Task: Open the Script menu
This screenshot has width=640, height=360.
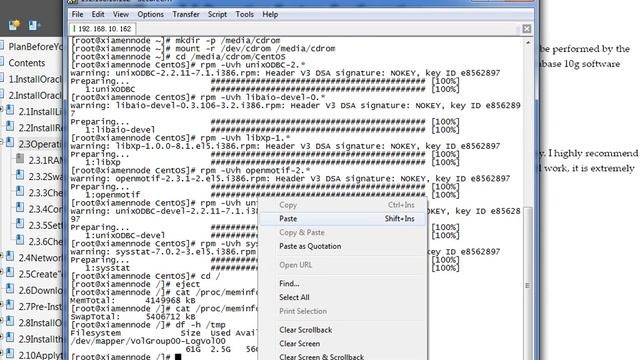Action: (x=217, y=14)
